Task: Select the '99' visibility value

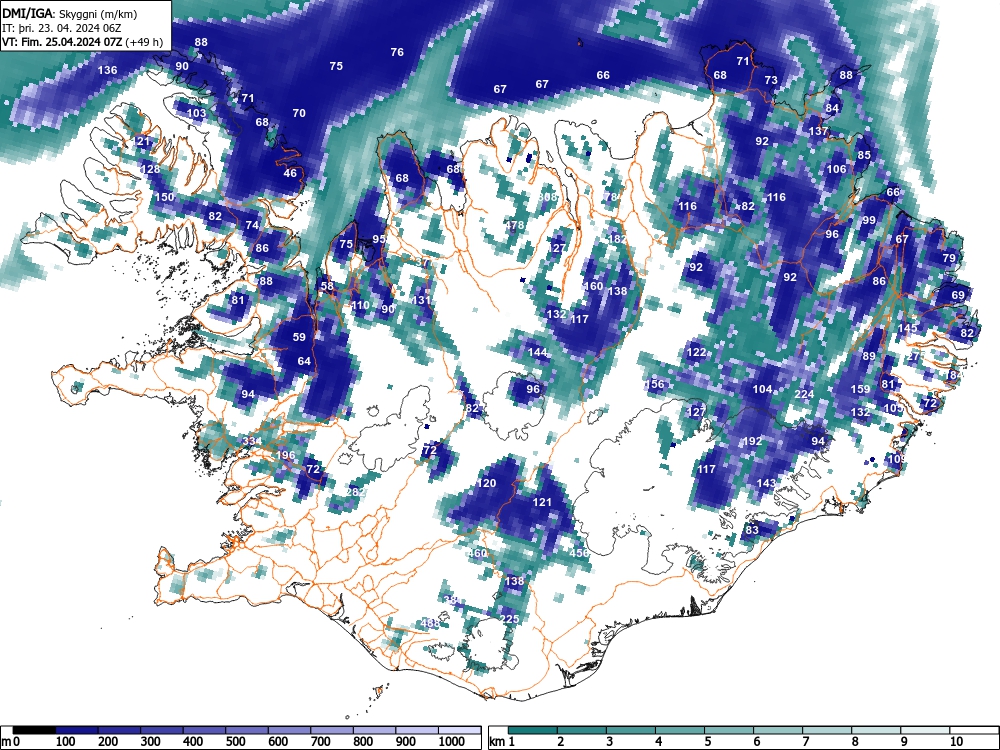Action: [869, 220]
